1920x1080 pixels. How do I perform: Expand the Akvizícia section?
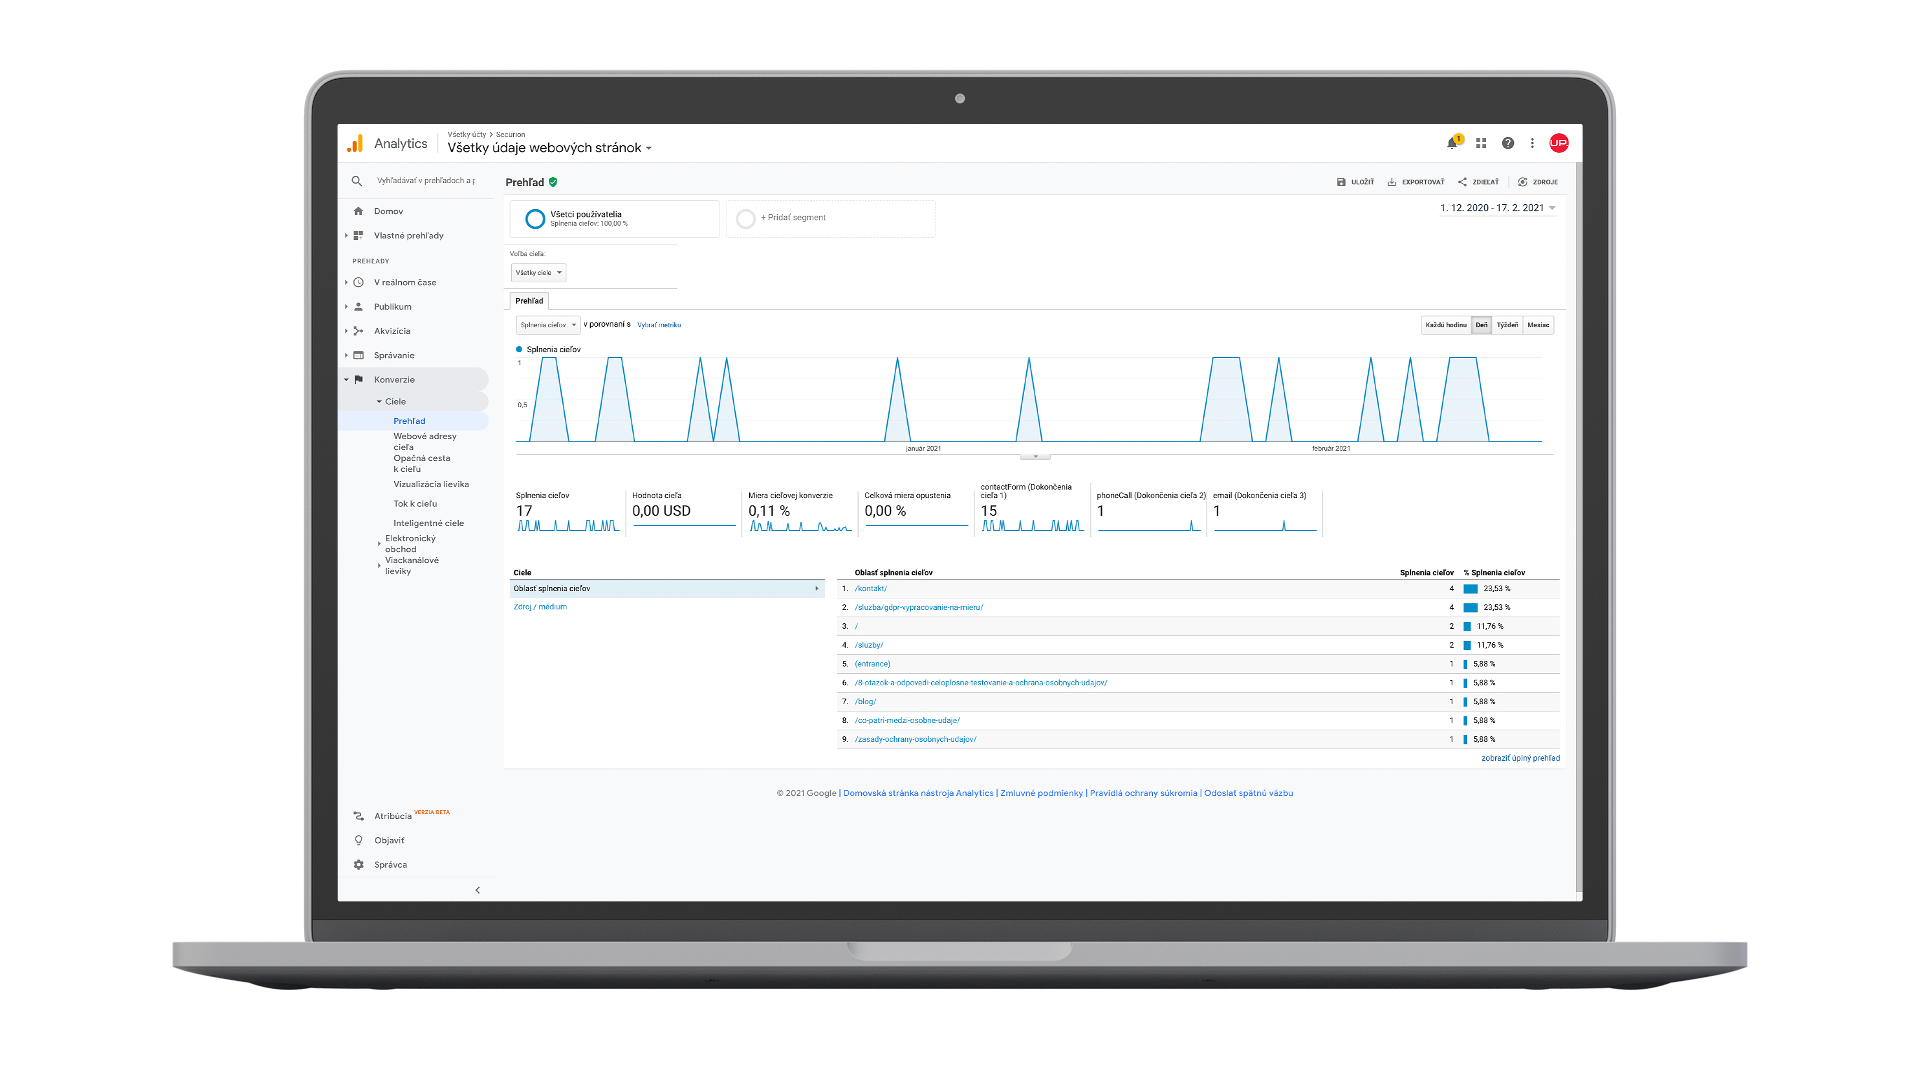[x=346, y=331]
